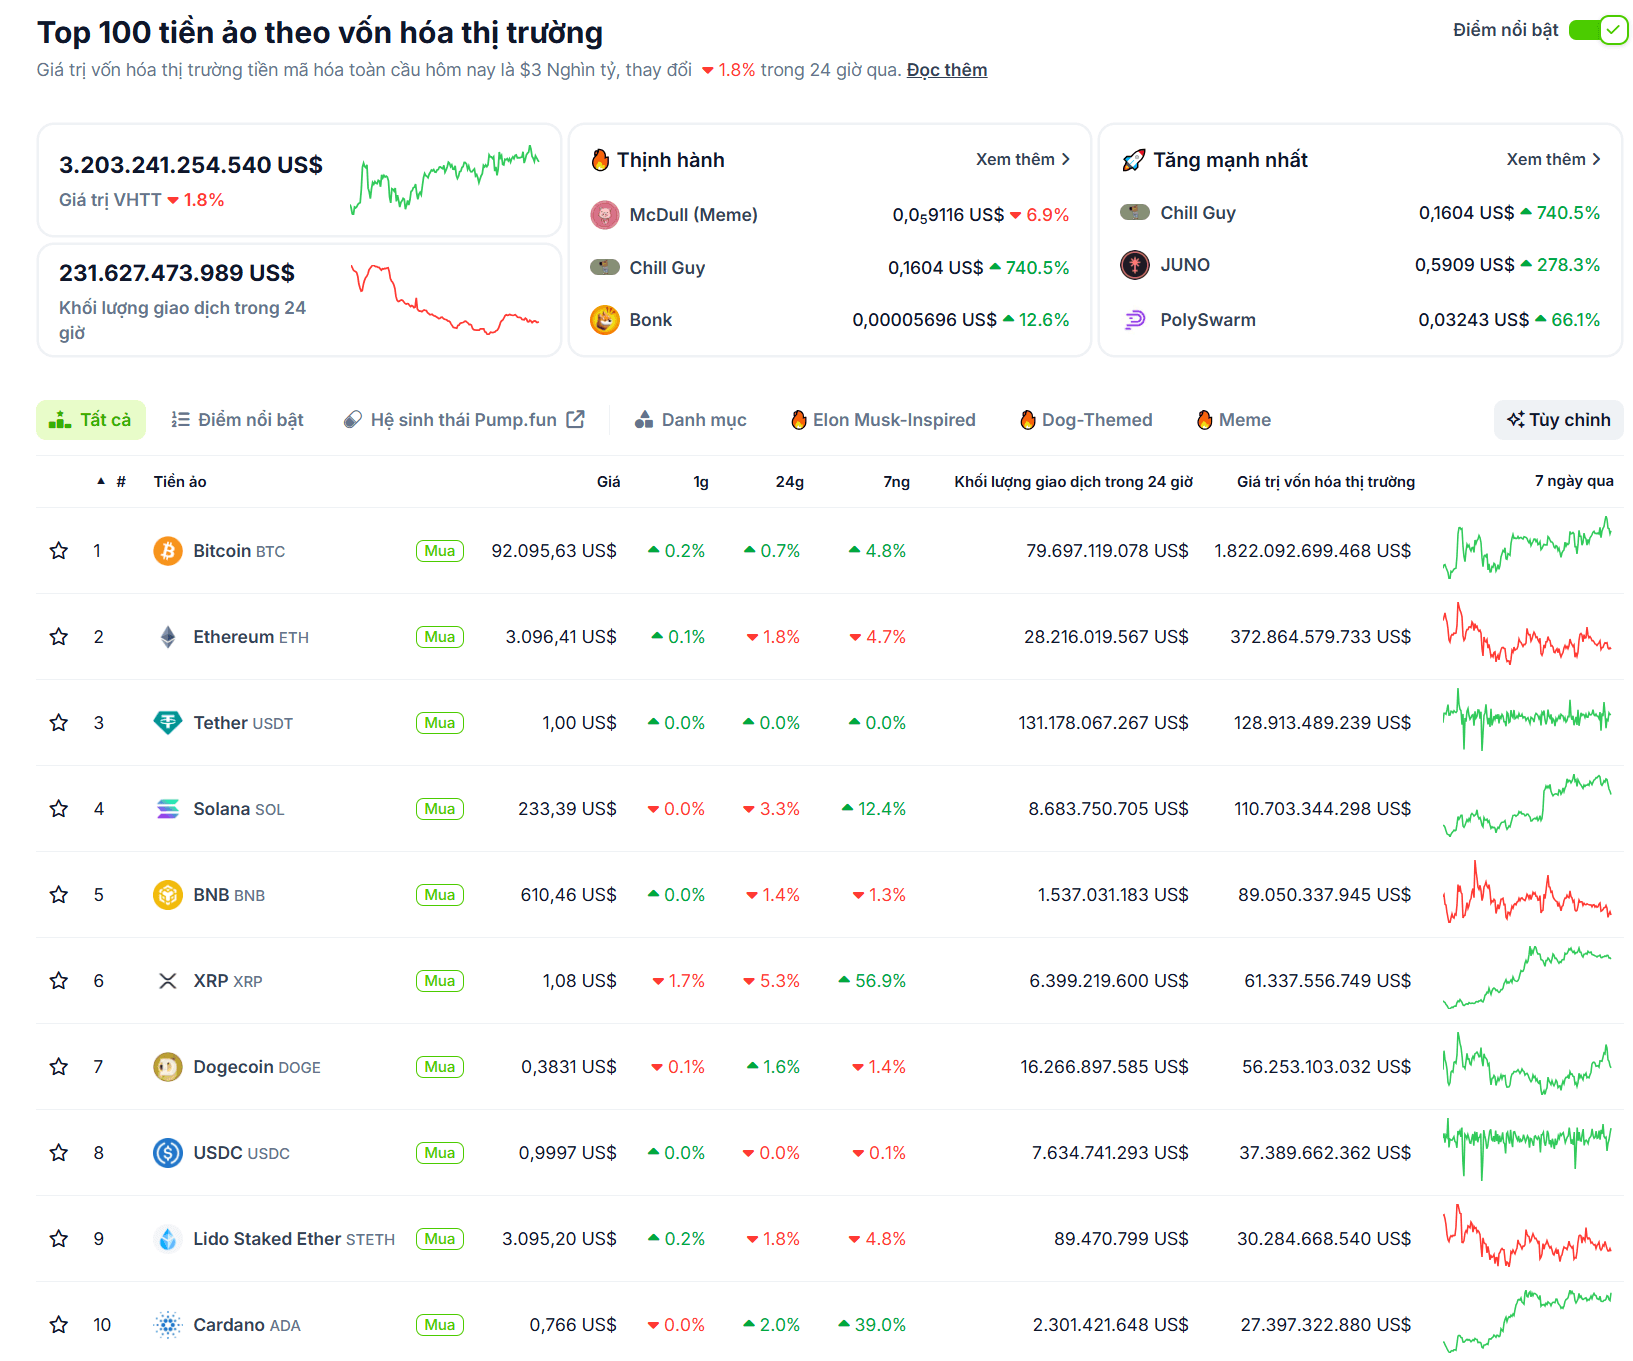Open market cap chart 3.203.241.254.540 US$
The width and height of the screenshot is (1633, 1361).
point(445,180)
